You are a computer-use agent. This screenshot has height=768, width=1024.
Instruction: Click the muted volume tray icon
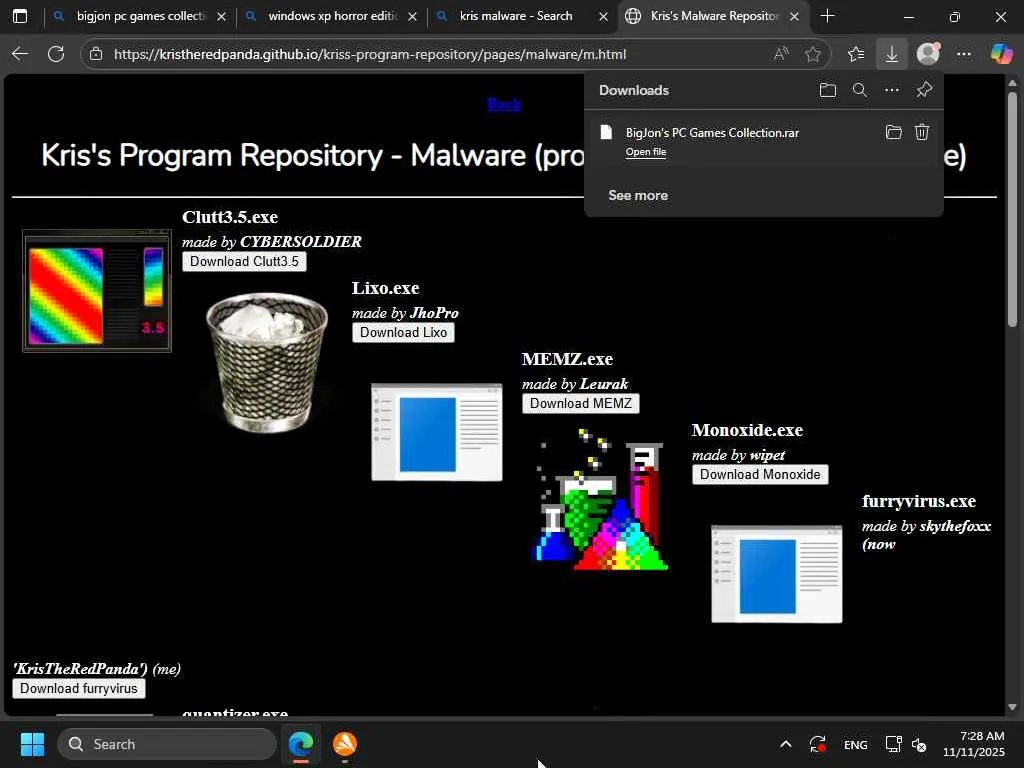pyautogui.click(x=919, y=744)
